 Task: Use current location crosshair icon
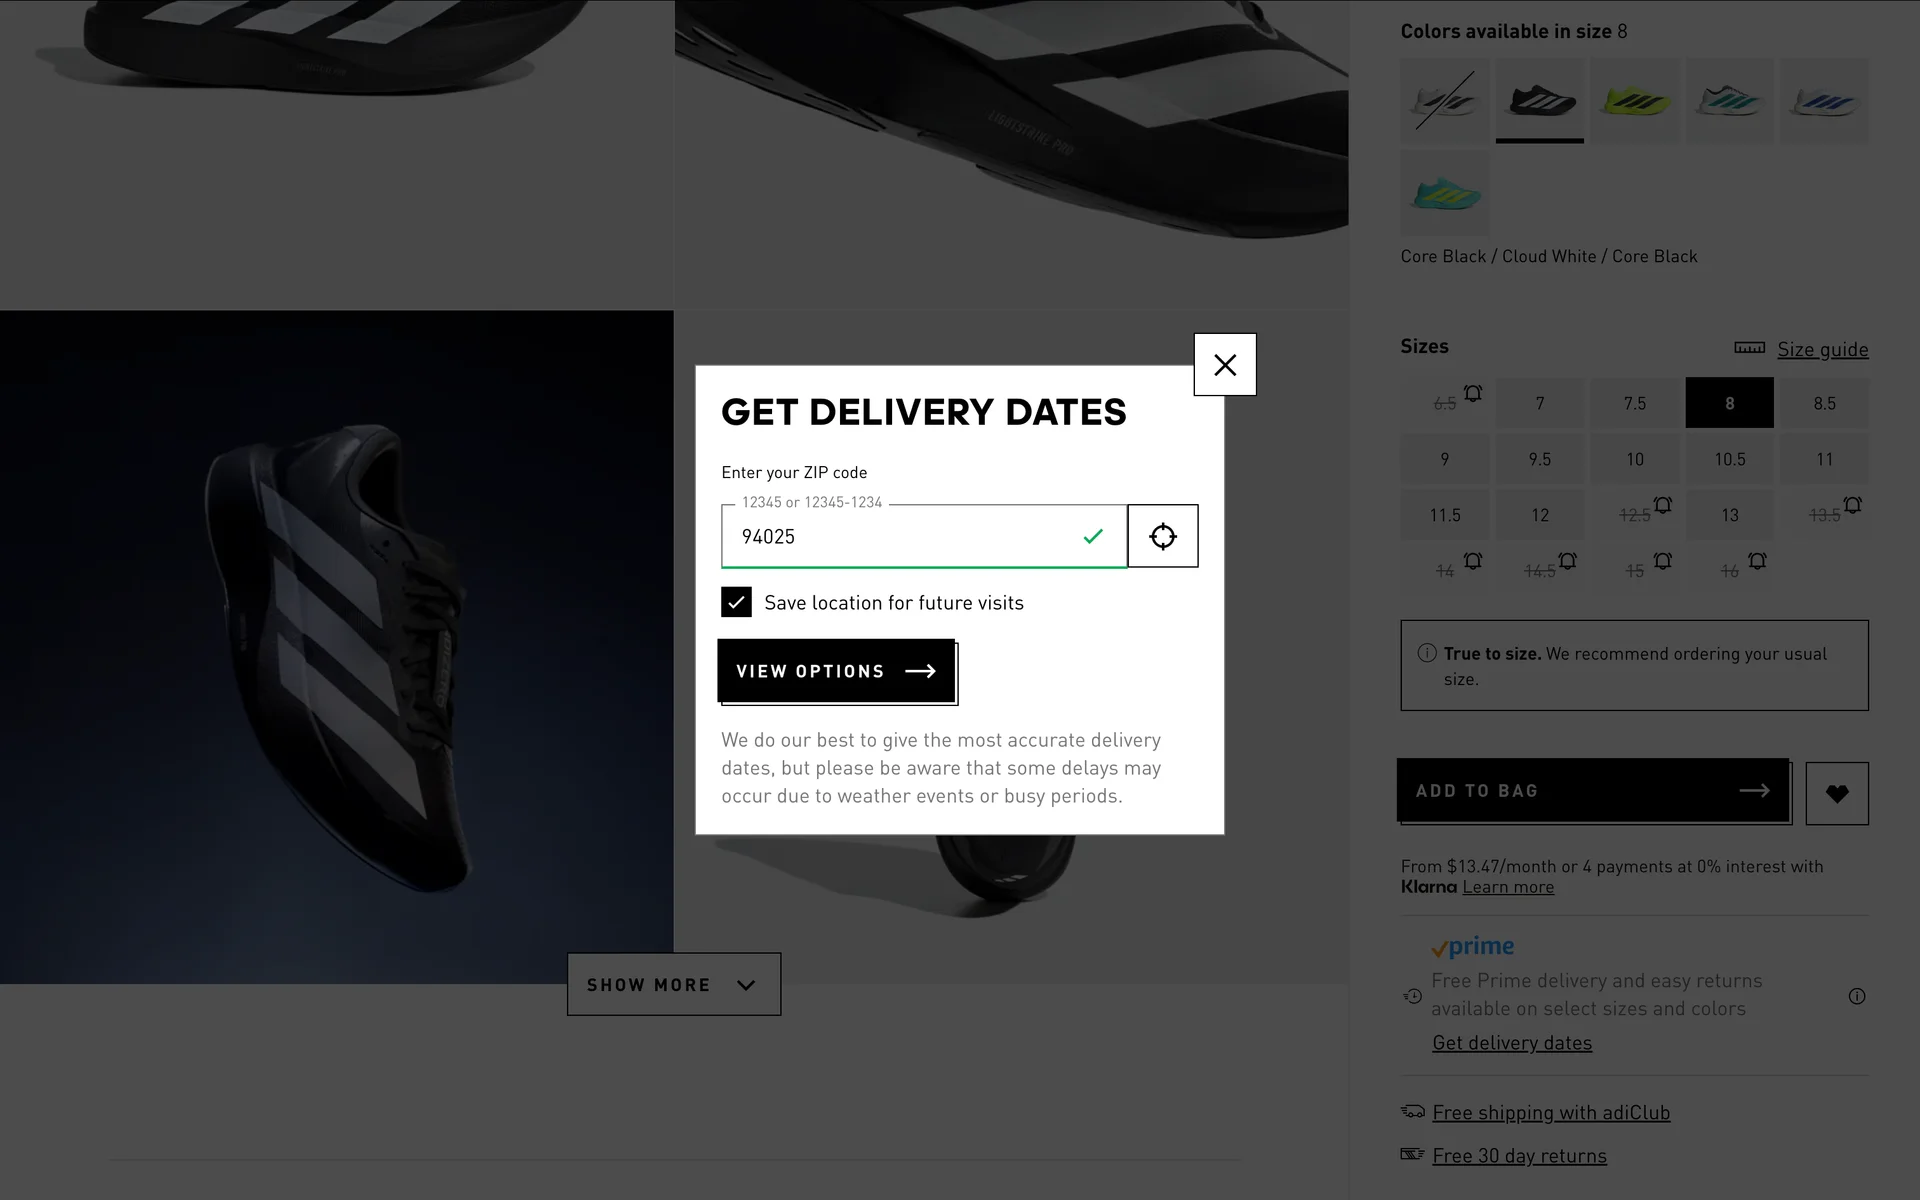[1162, 536]
